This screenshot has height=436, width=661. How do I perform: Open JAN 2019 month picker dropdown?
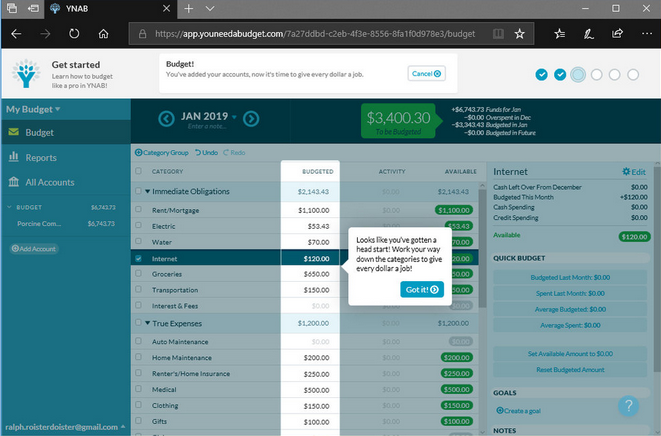[x=209, y=116]
